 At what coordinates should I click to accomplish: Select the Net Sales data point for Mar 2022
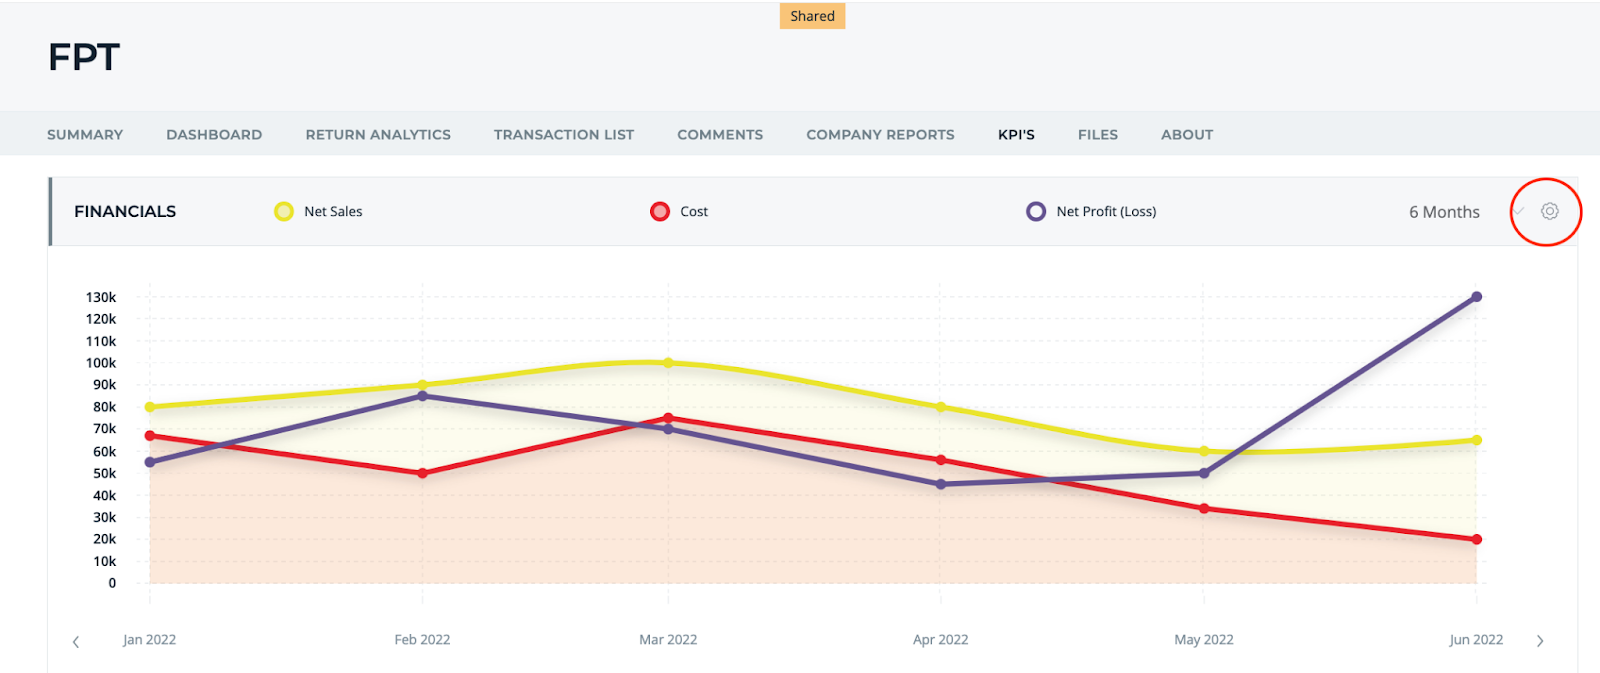tap(668, 363)
